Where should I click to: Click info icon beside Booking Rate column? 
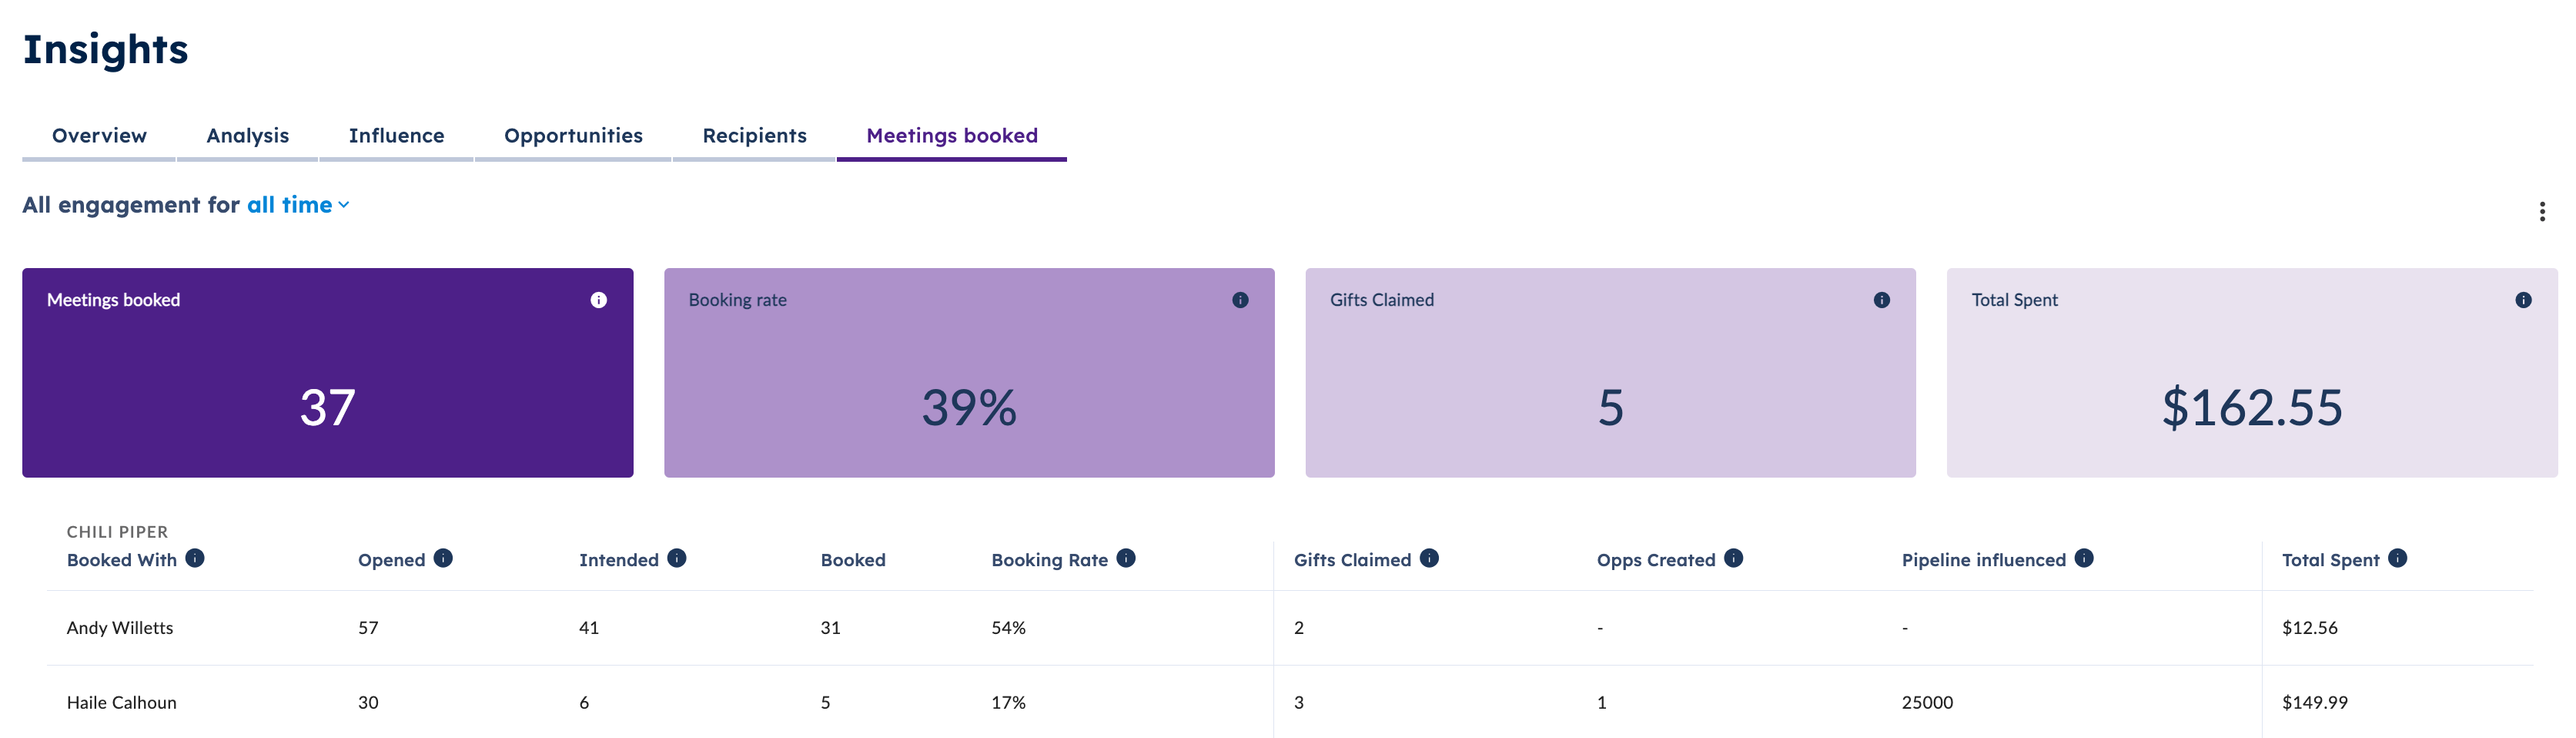[1126, 558]
